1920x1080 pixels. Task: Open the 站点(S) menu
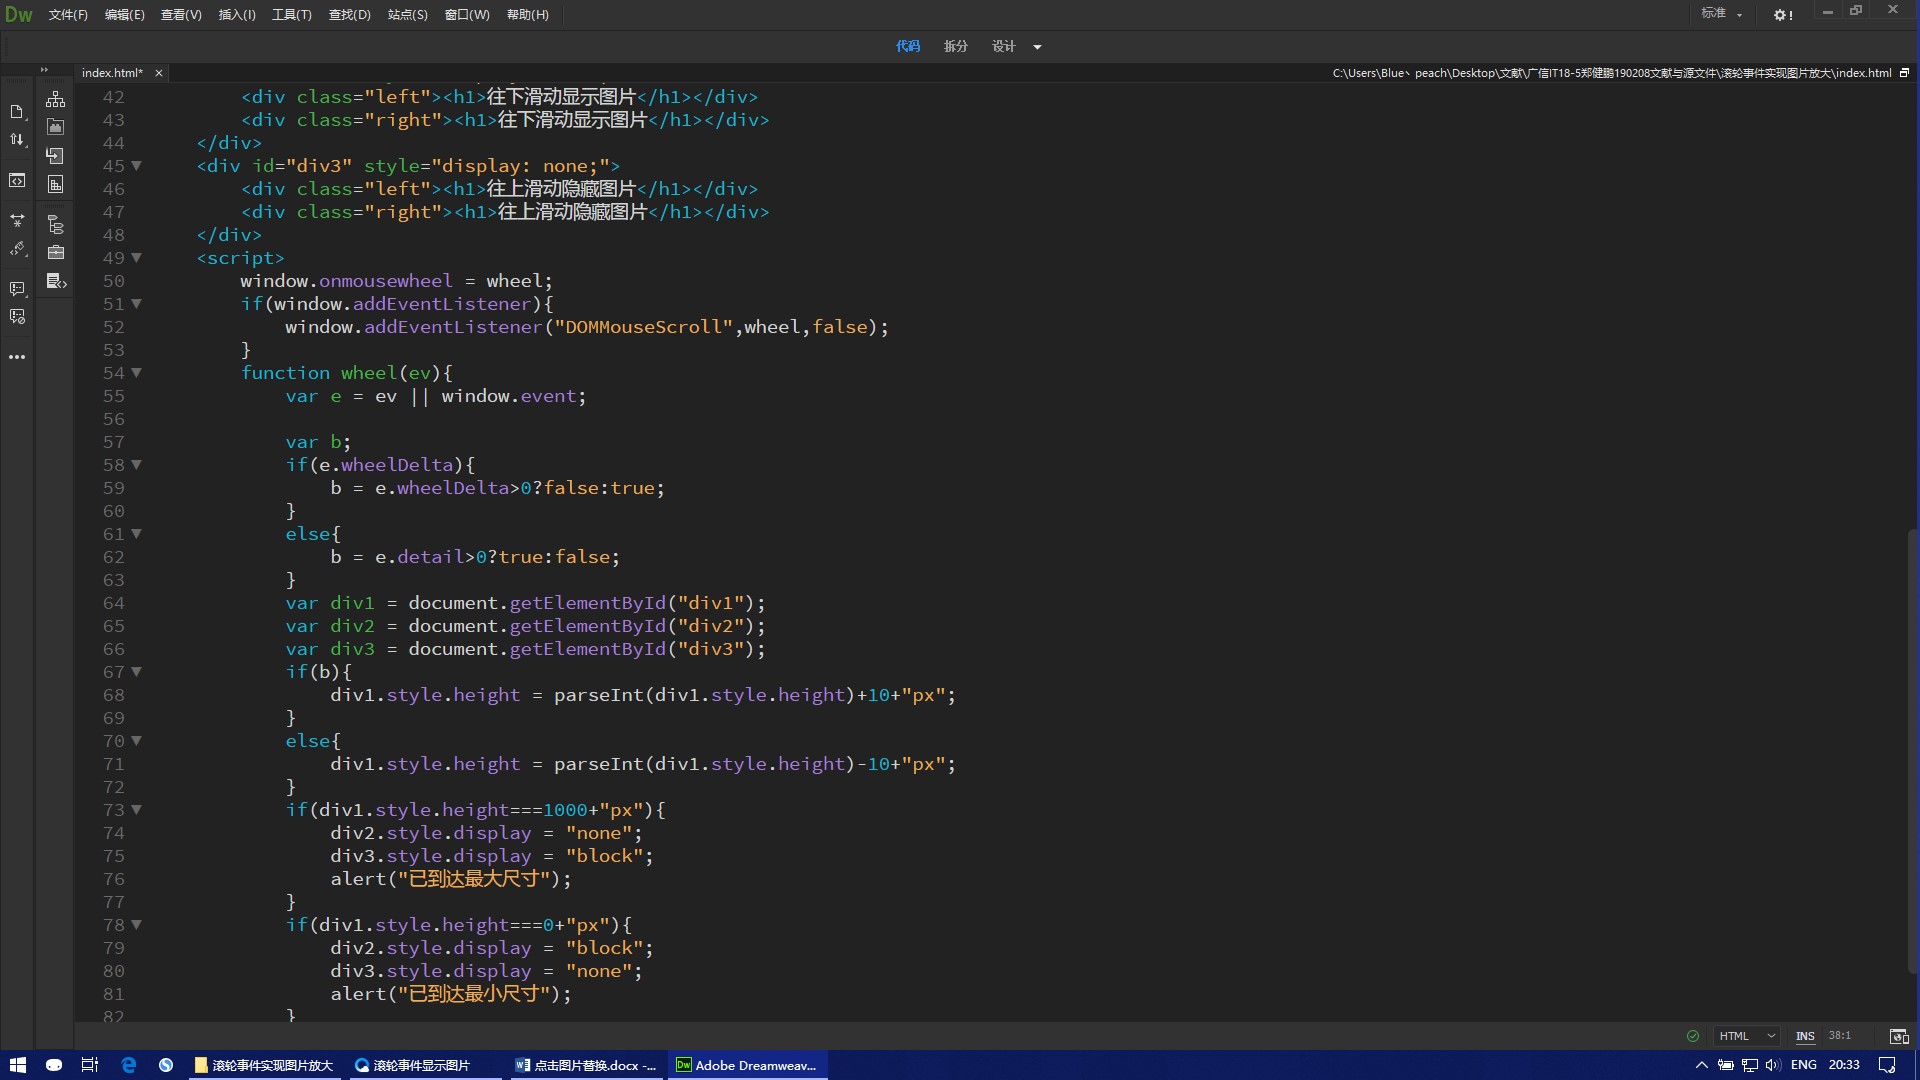pyautogui.click(x=407, y=14)
